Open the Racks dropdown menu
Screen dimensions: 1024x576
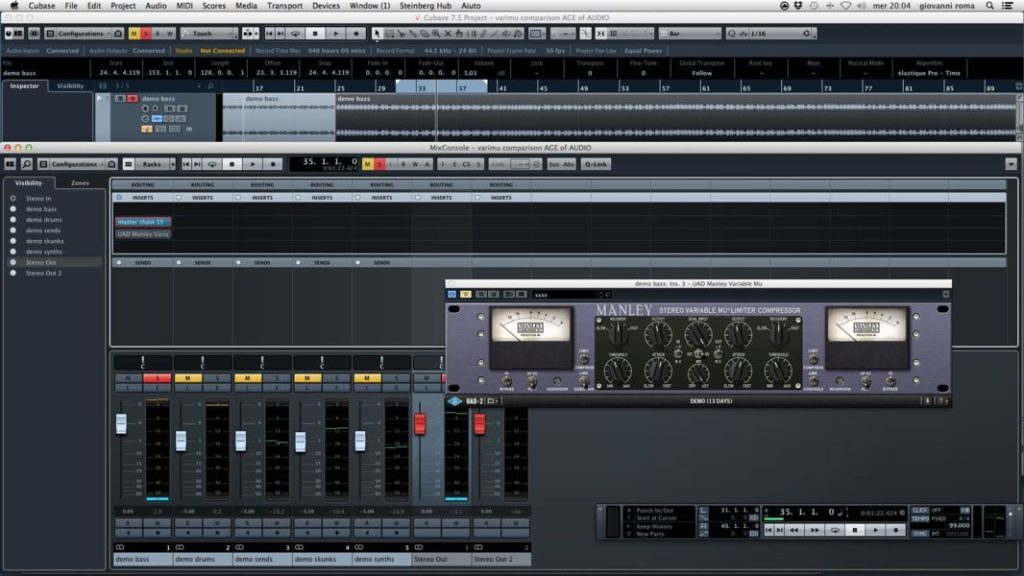point(151,164)
